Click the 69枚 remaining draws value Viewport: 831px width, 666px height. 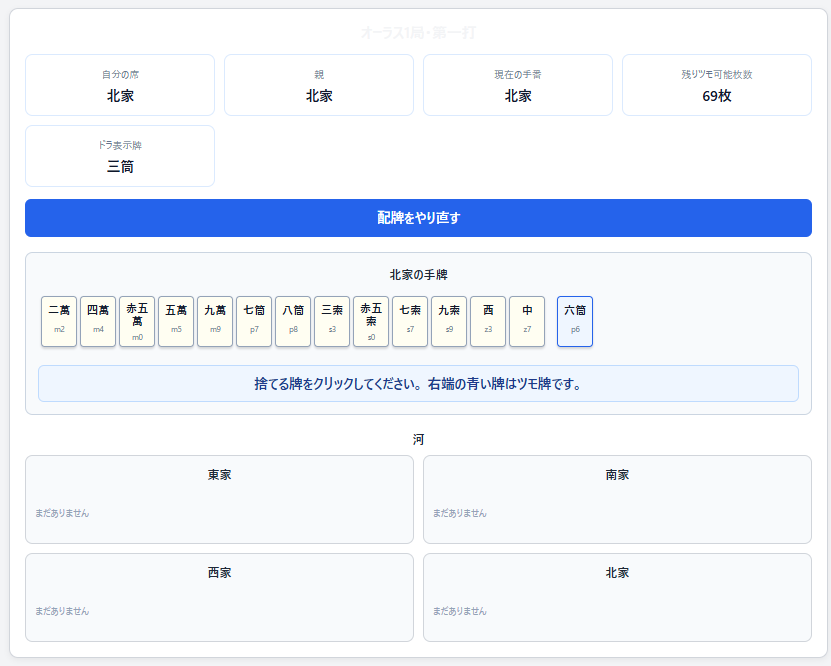717,96
